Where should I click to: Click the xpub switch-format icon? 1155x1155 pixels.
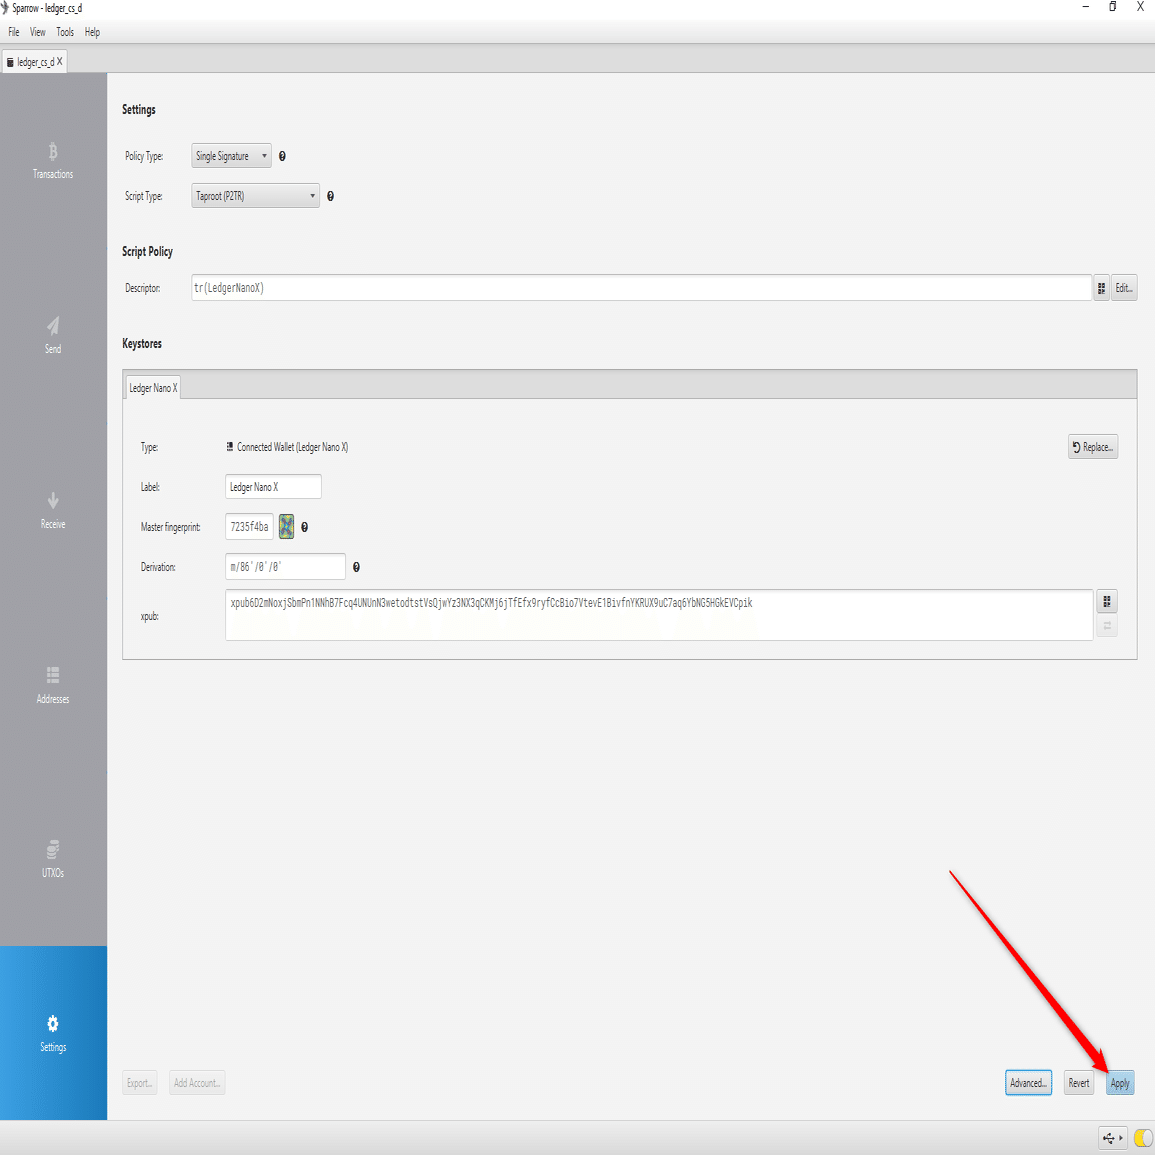point(1107,626)
